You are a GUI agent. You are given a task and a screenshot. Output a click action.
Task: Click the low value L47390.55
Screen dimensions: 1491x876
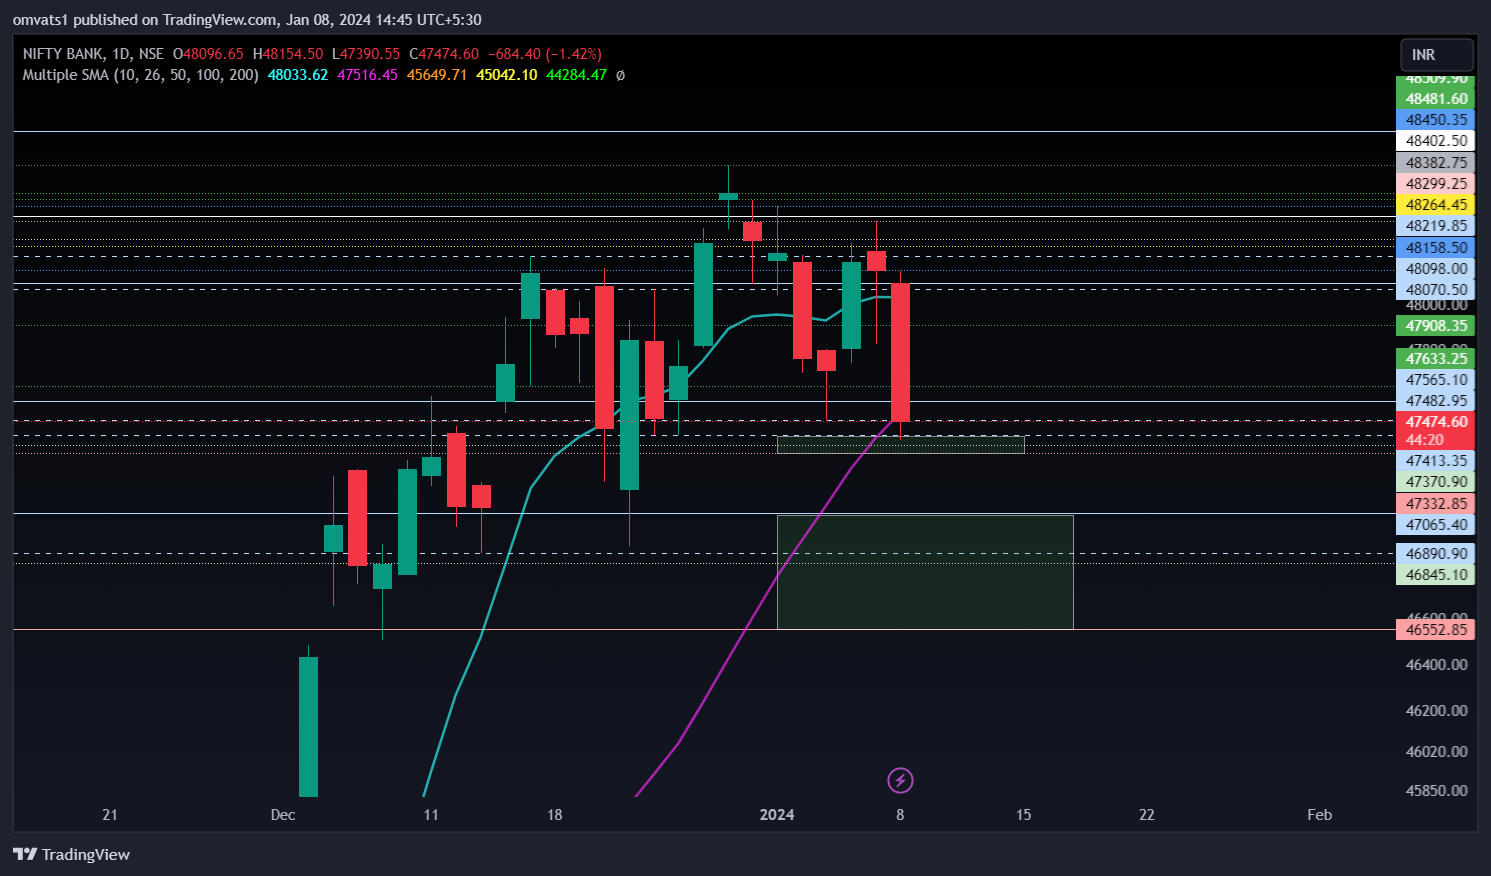coord(366,54)
